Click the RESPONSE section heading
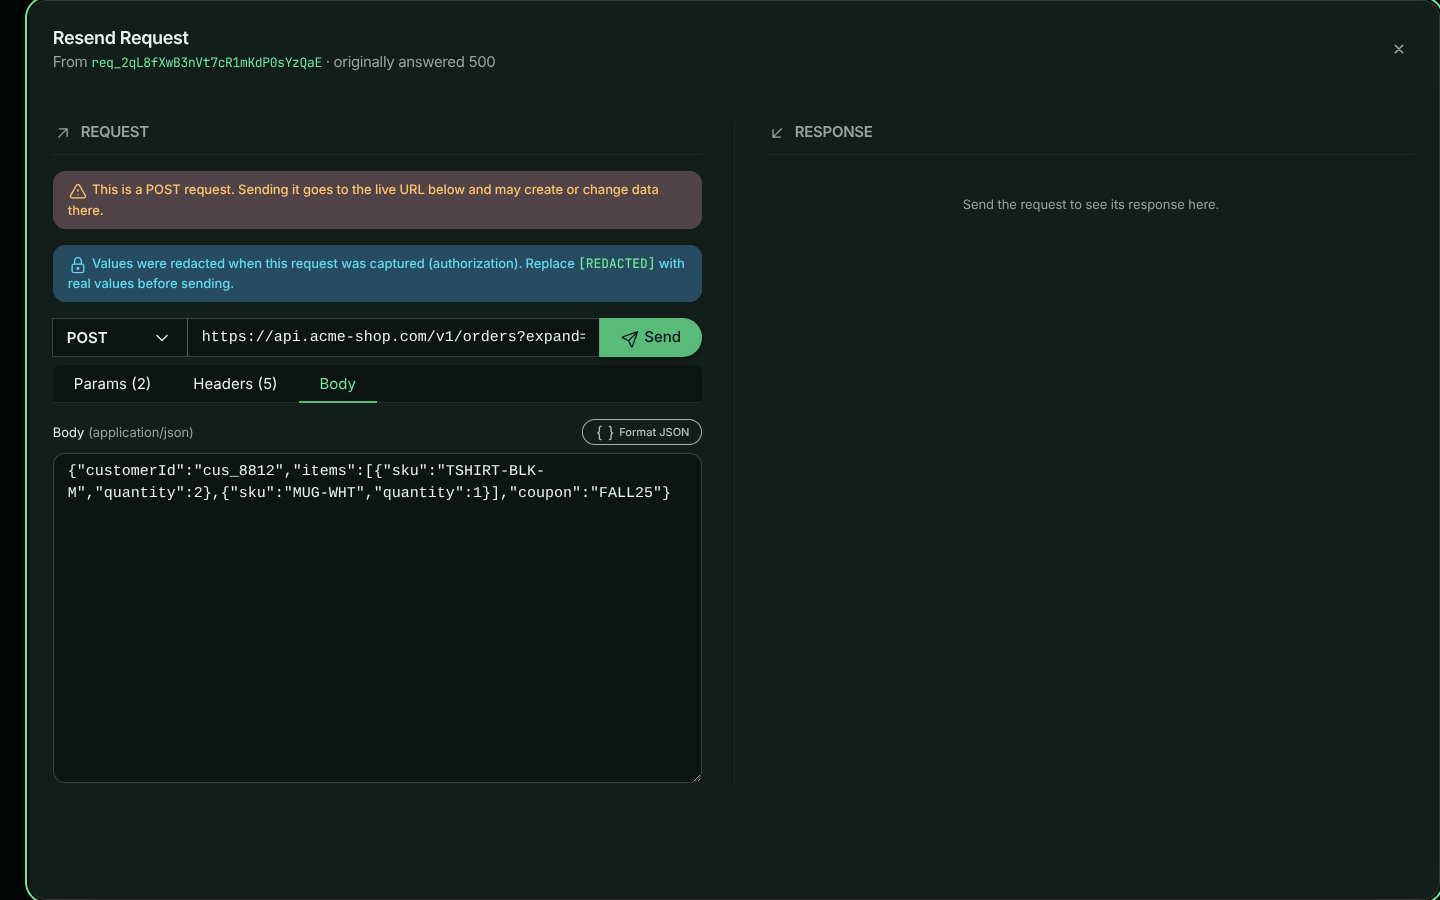 [833, 132]
